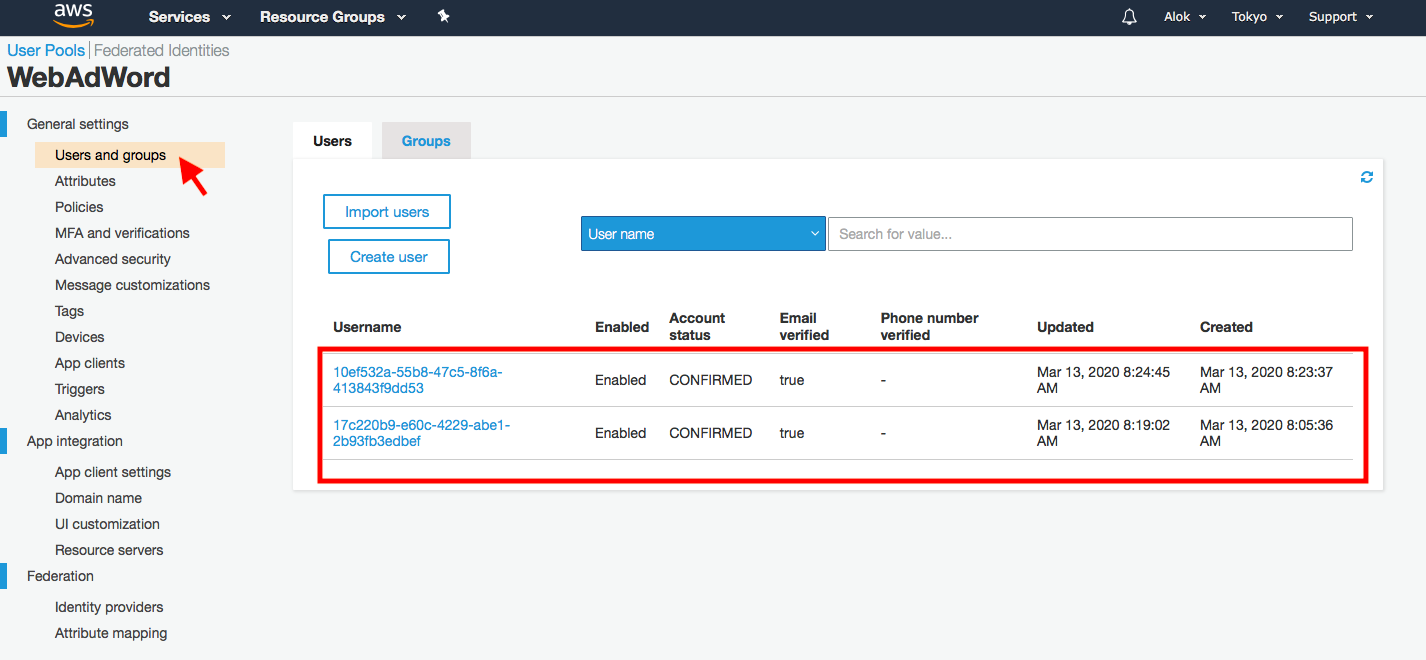The width and height of the screenshot is (1426, 660).
Task: Select the Users tab
Action: [332, 141]
